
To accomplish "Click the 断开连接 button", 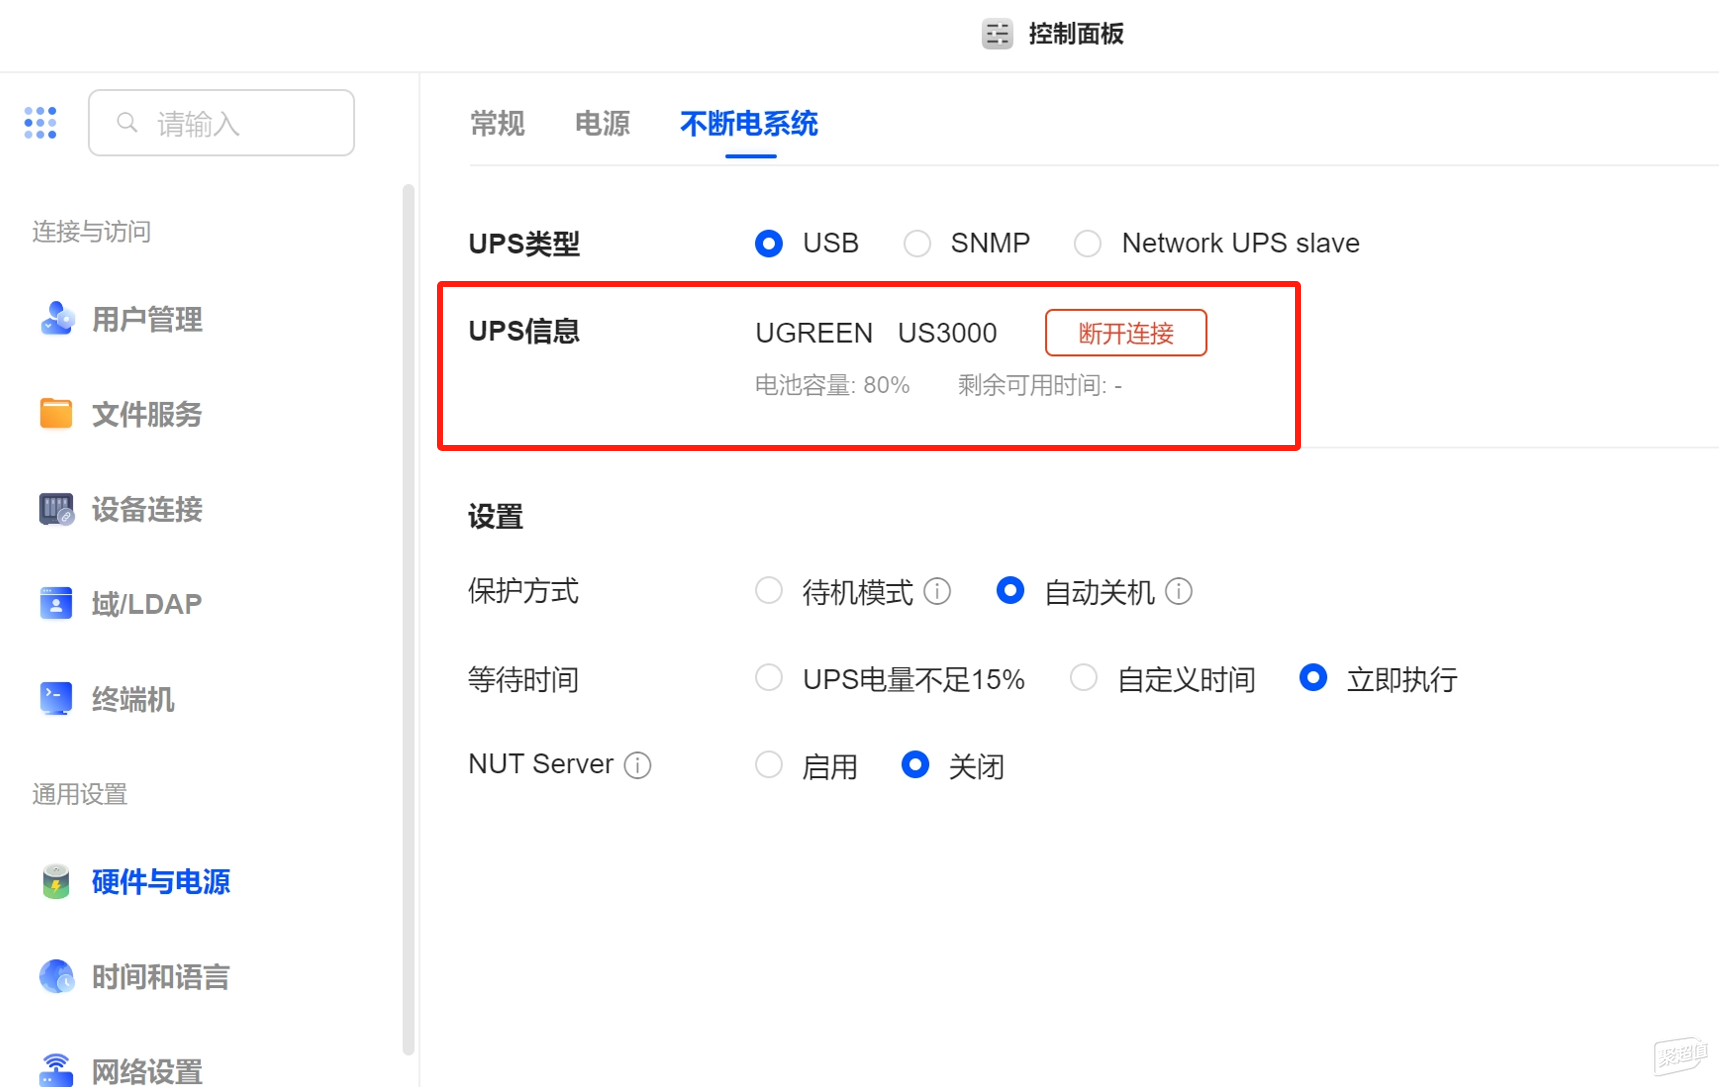I will [x=1126, y=333].
